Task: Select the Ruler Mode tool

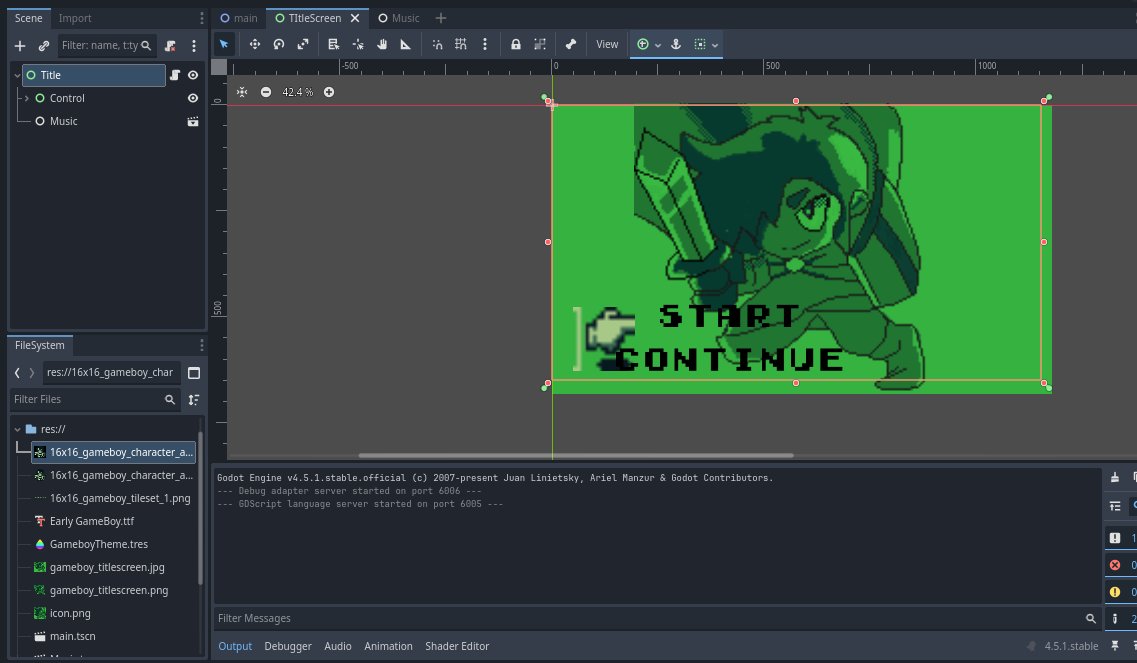Action: [x=406, y=44]
